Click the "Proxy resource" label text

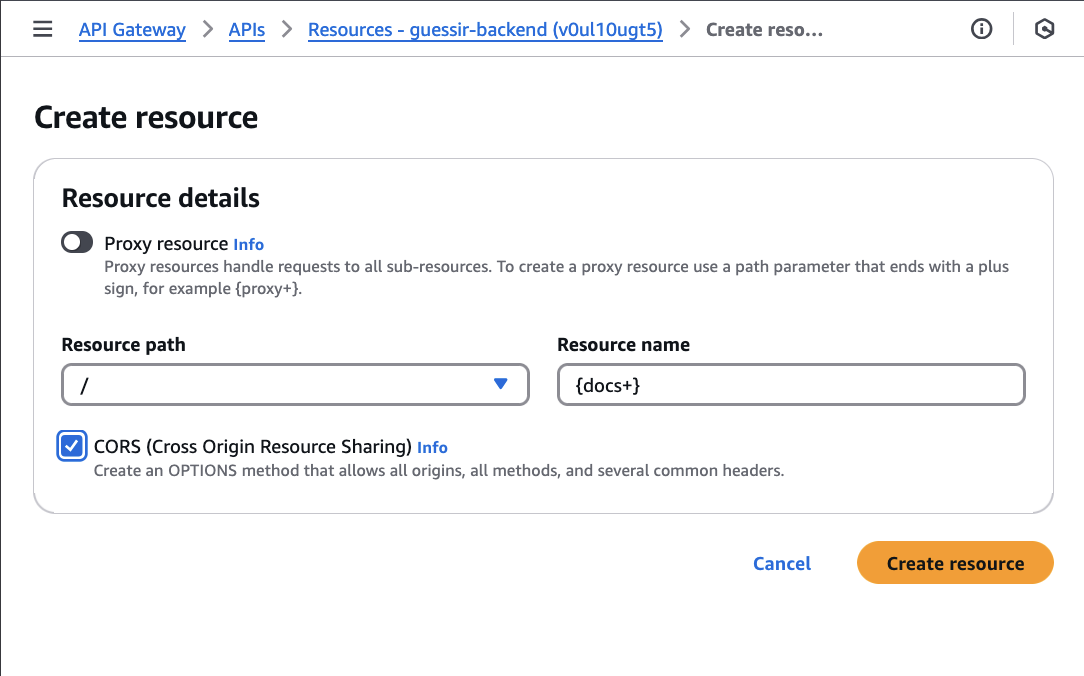pyautogui.click(x=166, y=243)
